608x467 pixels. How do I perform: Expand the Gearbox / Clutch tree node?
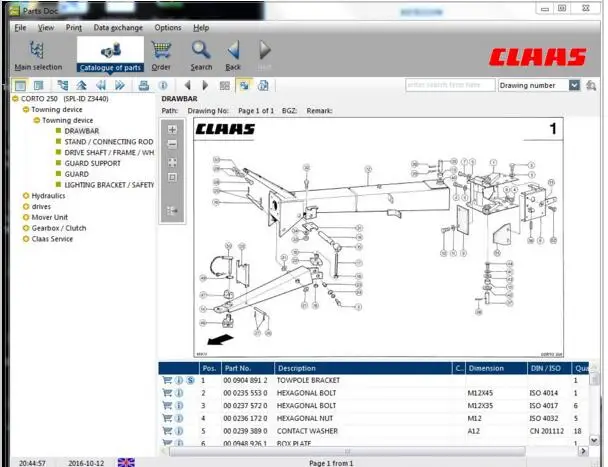25,228
